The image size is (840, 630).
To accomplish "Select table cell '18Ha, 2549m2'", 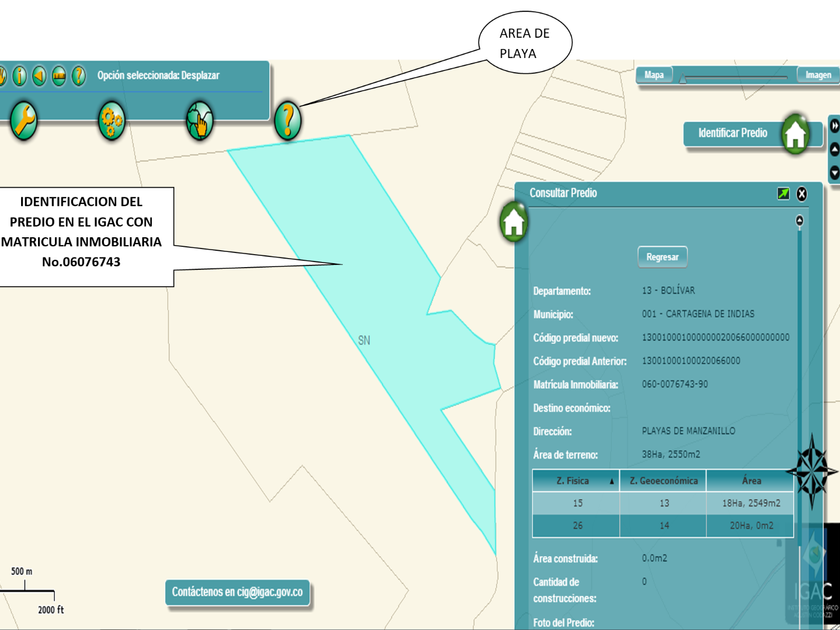I will tap(751, 503).
